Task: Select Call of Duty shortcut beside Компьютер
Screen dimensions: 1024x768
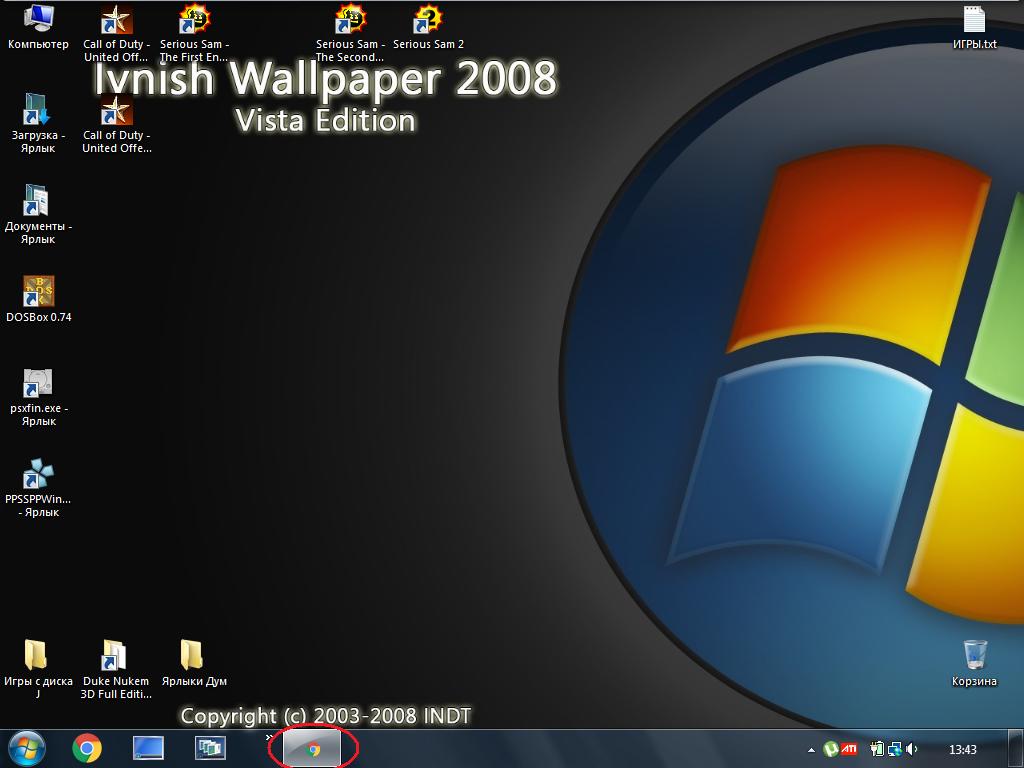Action: click(116, 33)
